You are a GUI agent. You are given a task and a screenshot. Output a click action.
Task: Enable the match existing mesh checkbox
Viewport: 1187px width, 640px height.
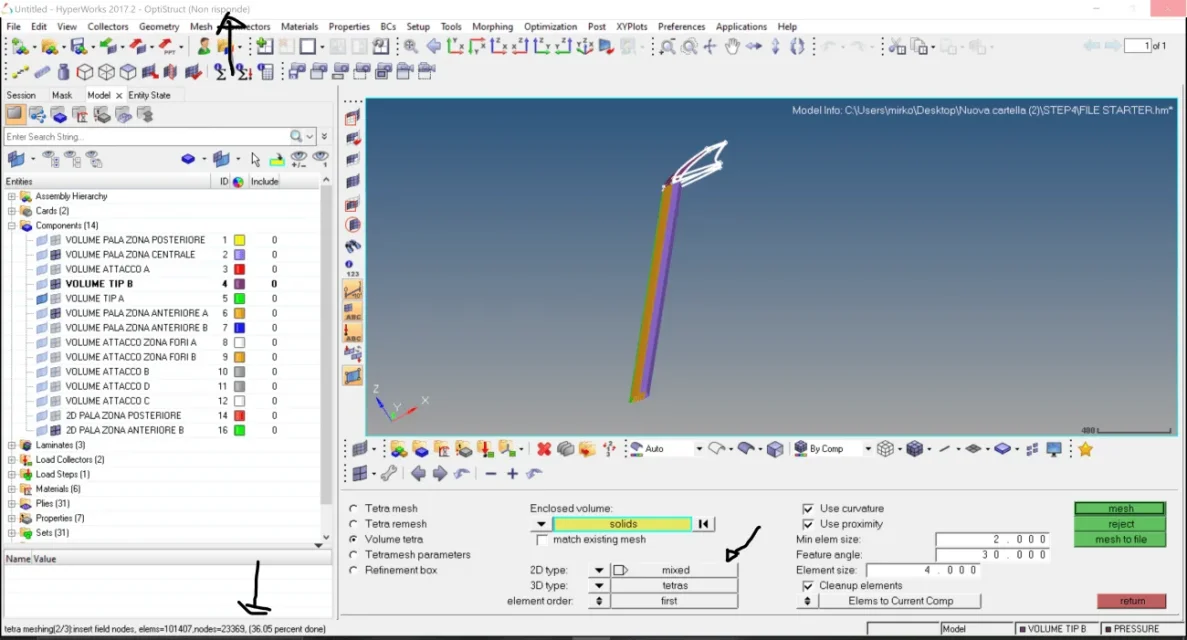point(541,540)
